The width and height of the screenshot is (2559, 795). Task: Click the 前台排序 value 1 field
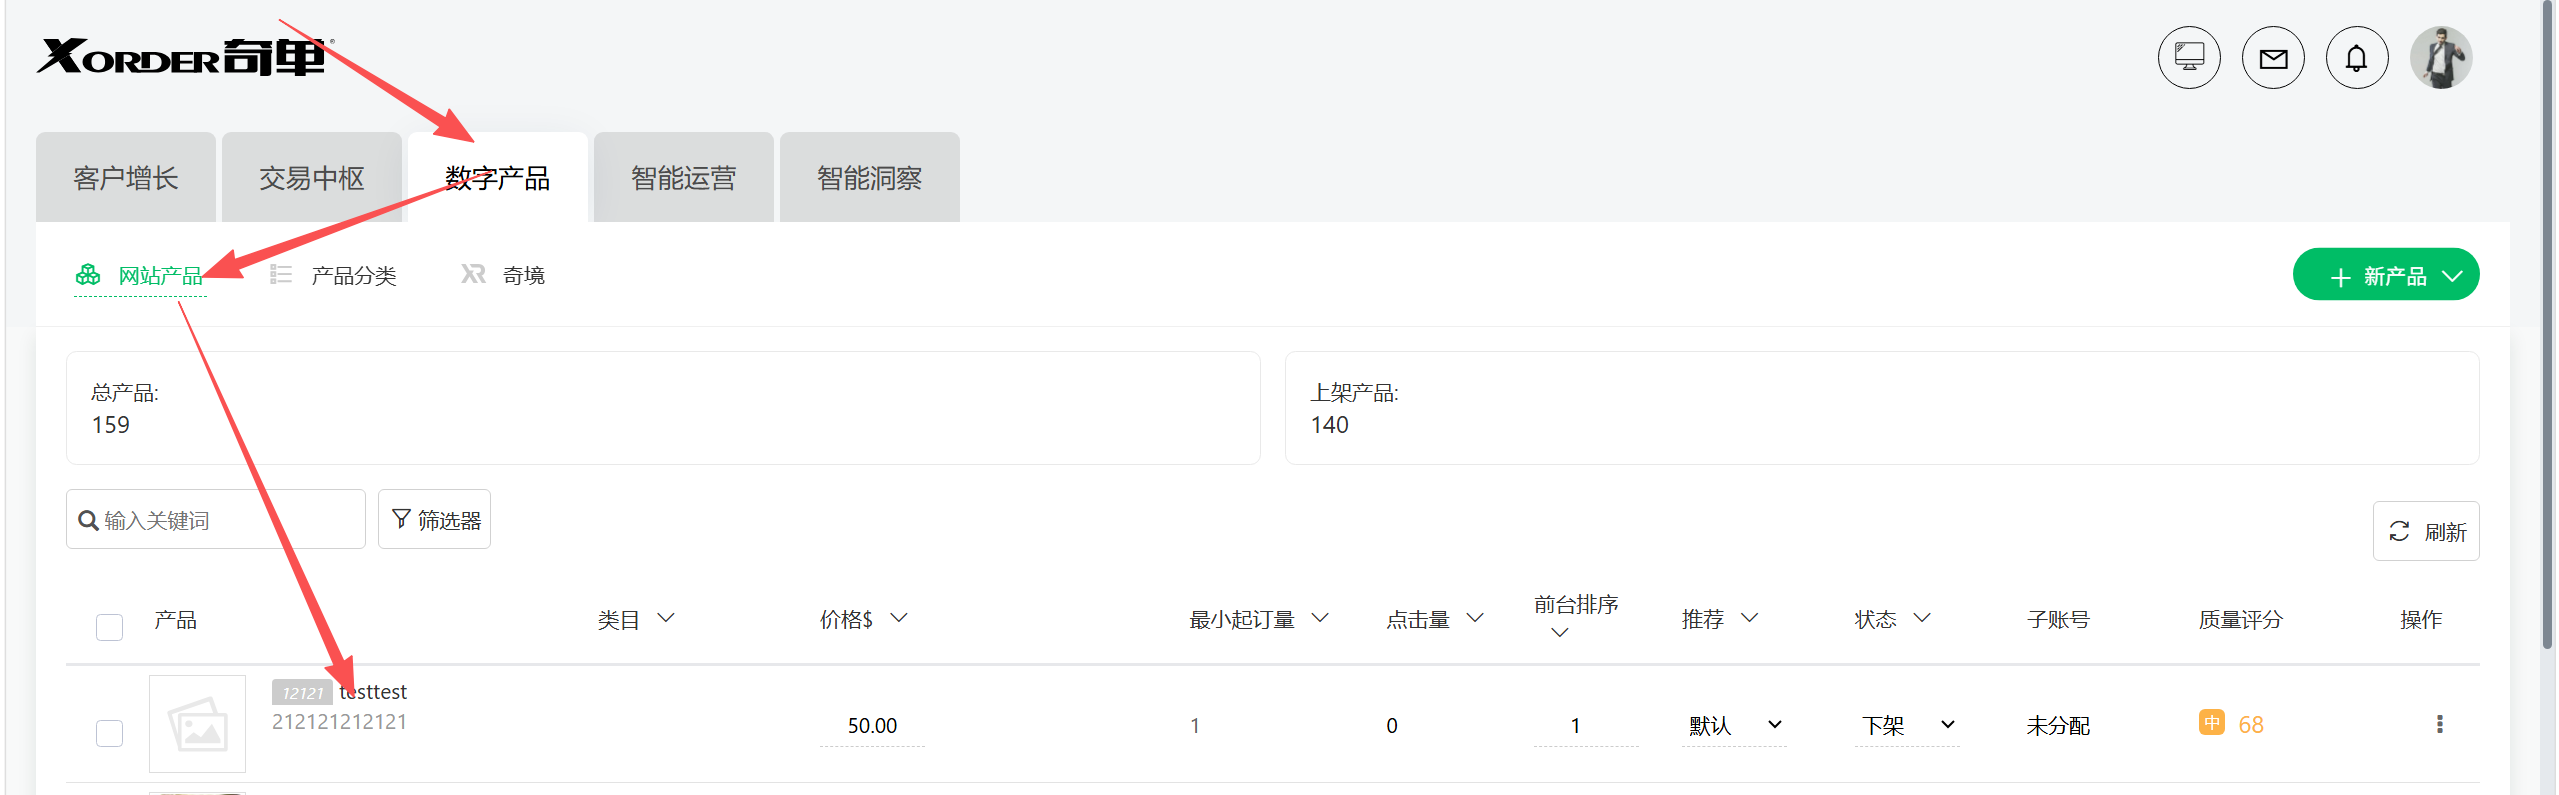coord(1585,726)
